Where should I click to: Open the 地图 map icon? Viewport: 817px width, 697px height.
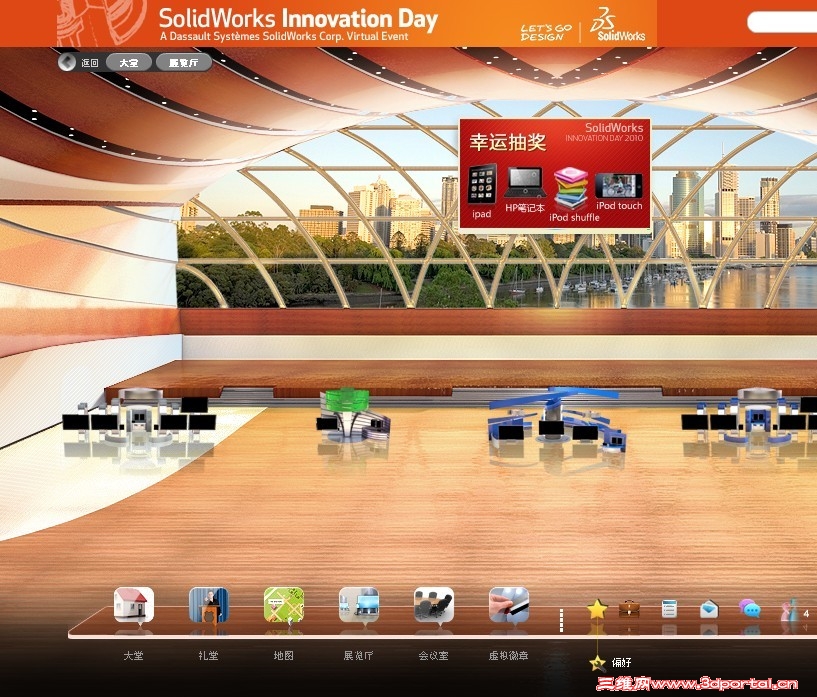point(284,605)
